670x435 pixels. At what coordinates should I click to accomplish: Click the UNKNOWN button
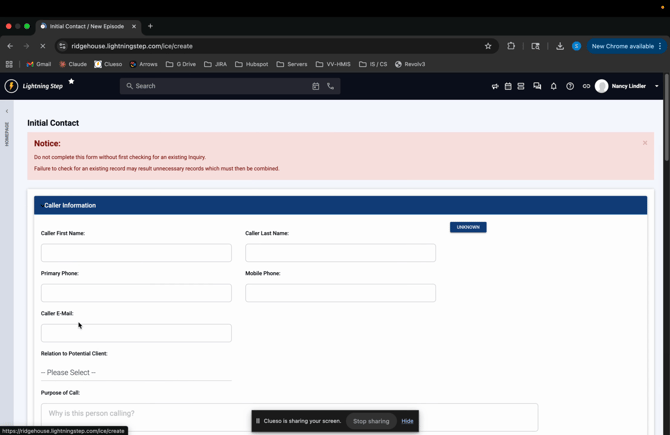tap(468, 227)
